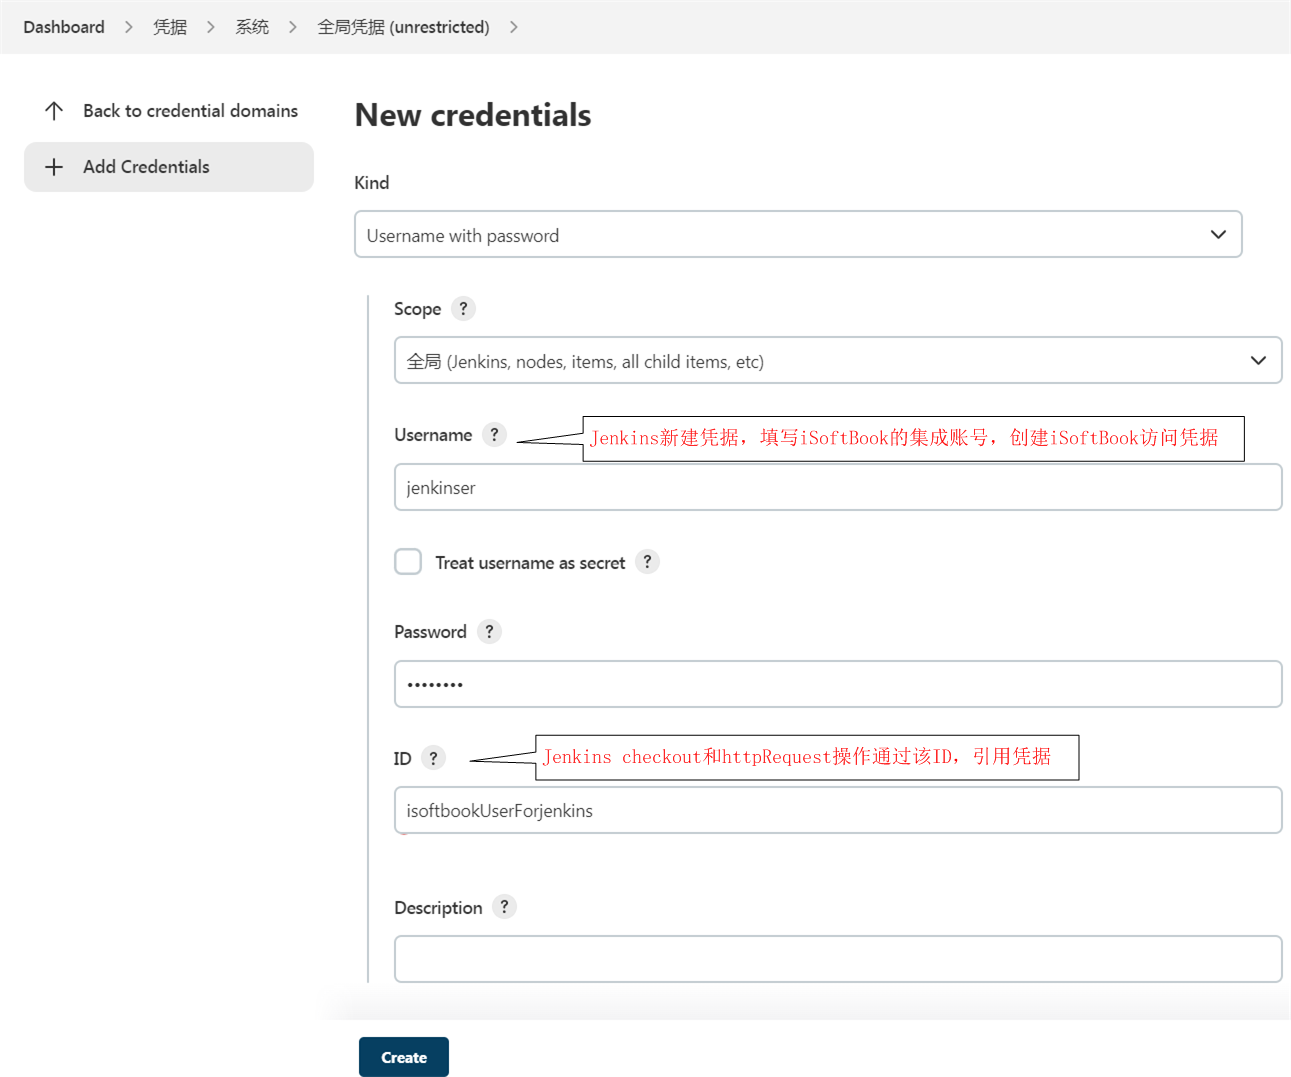Click the chevron after 系统 breadcrumb
Viewport: 1291px width, 1077px height.
click(x=293, y=27)
